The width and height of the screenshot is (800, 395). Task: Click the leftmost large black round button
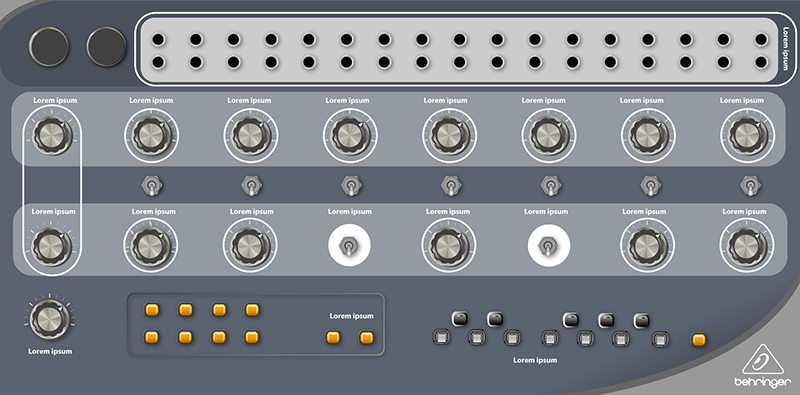(x=48, y=46)
